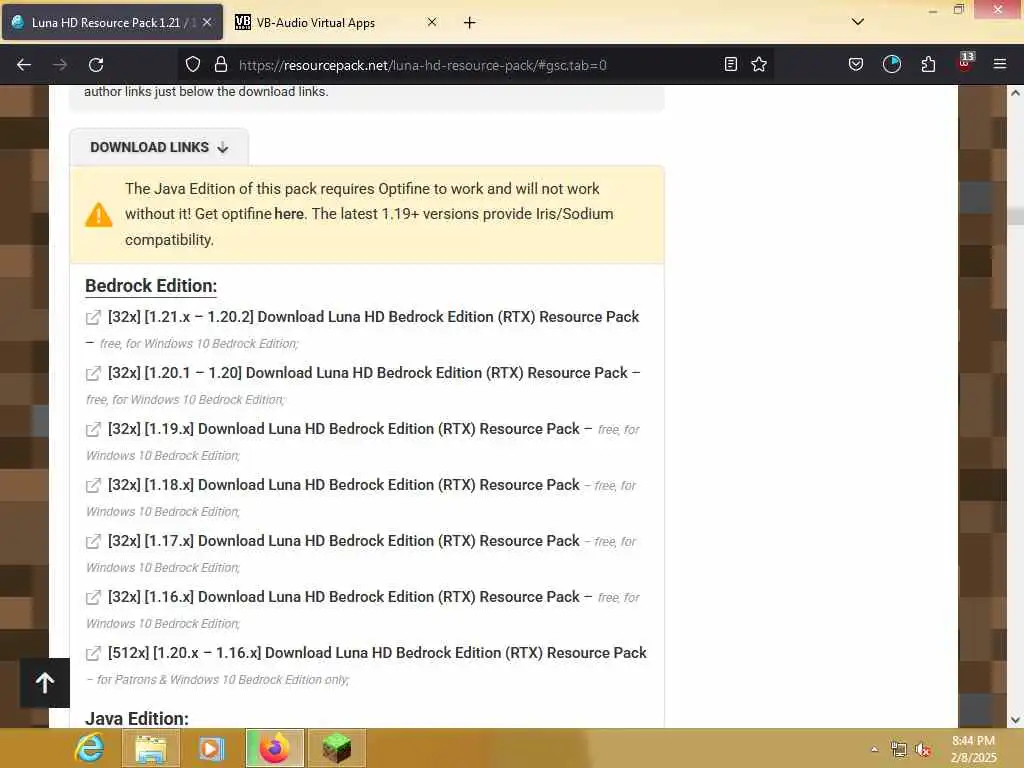Open the muted volume tray icon

923,750
